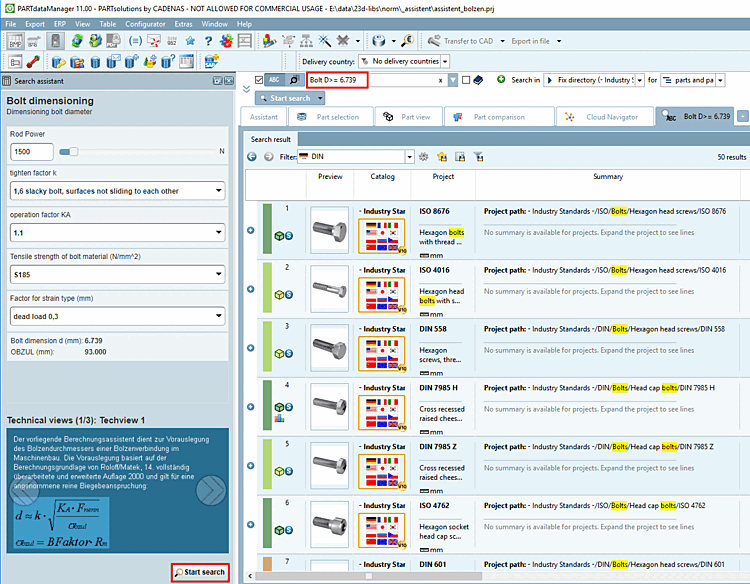Click the hierarchy tree structure icon
Screen dimensions: 750x584
point(306,41)
